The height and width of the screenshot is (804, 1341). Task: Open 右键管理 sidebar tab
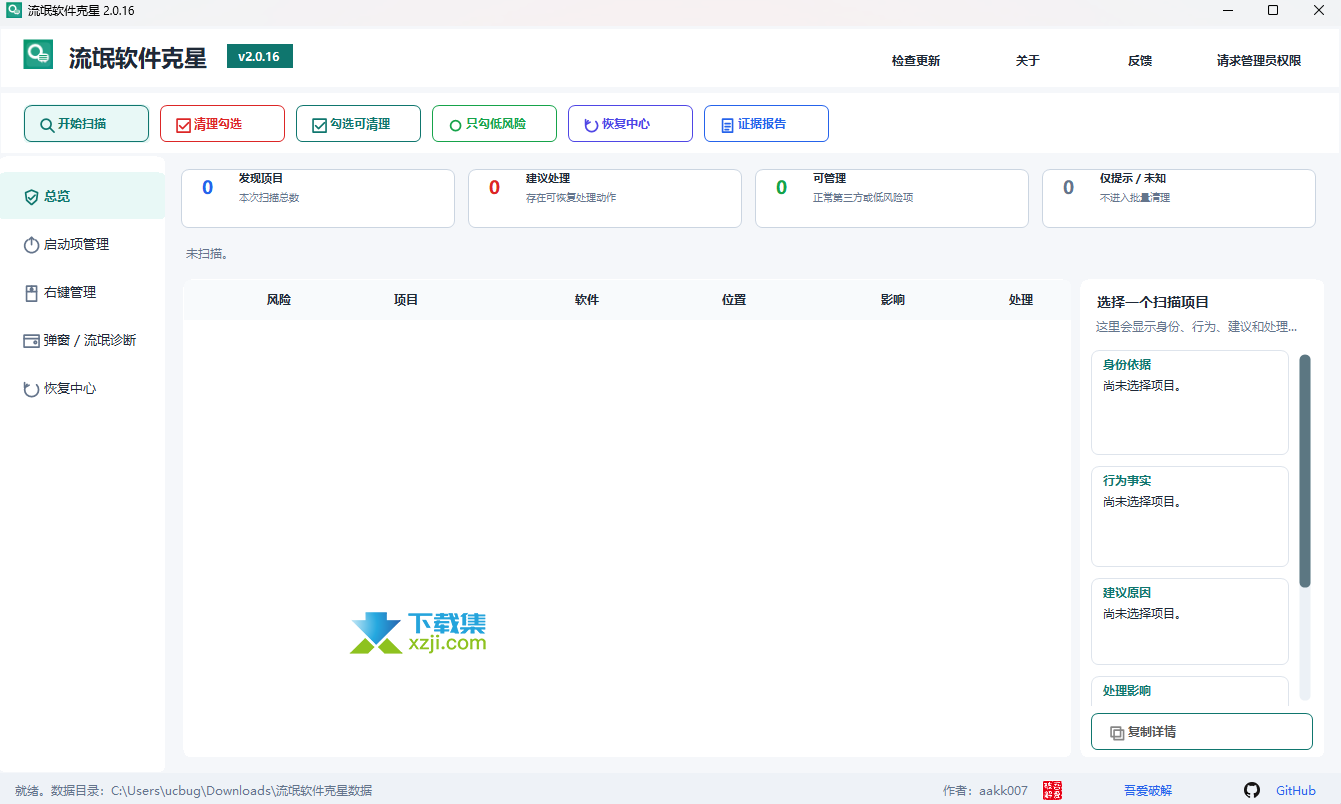(x=82, y=292)
